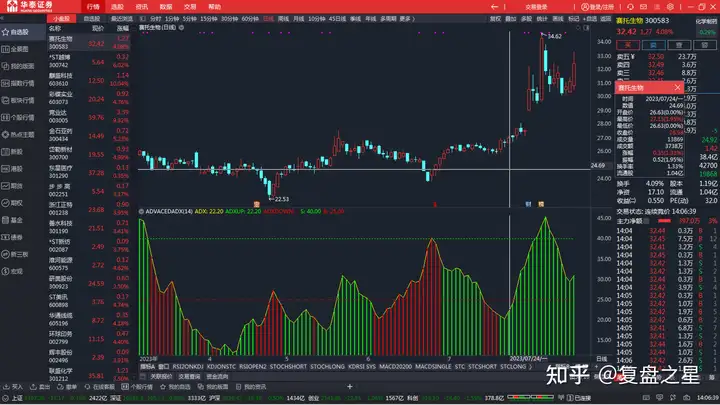Screen dimensions: 720x405
Task: Select 金石亚药 300434 row in stock list
Action: coord(89,135)
